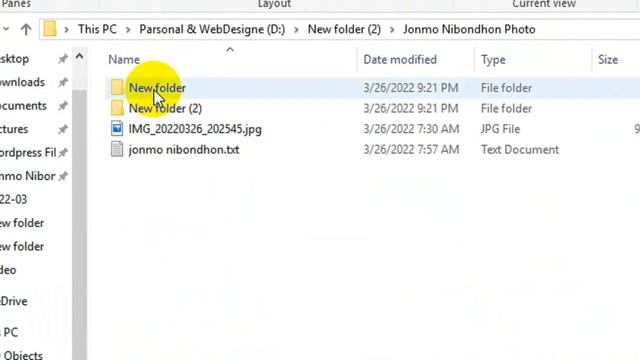Click pin icon next to Desktop
This screenshot has width=640, height=360.
tap(63, 59)
